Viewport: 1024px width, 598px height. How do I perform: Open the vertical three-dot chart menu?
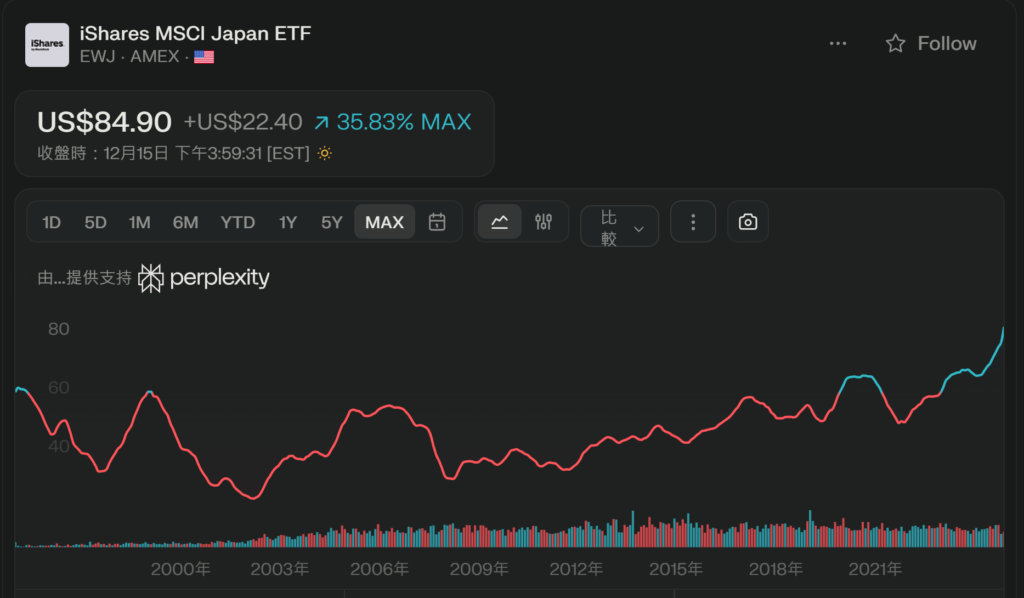(x=693, y=222)
